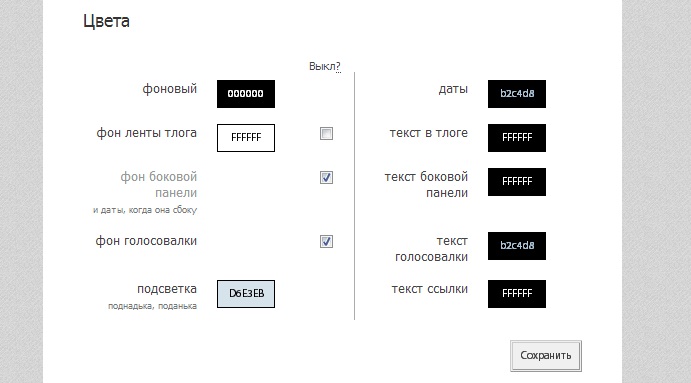The height and width of the screenshot is (383, 691).
Task: Open the текст ссылки color field
Action: click(x=517, y=294)
